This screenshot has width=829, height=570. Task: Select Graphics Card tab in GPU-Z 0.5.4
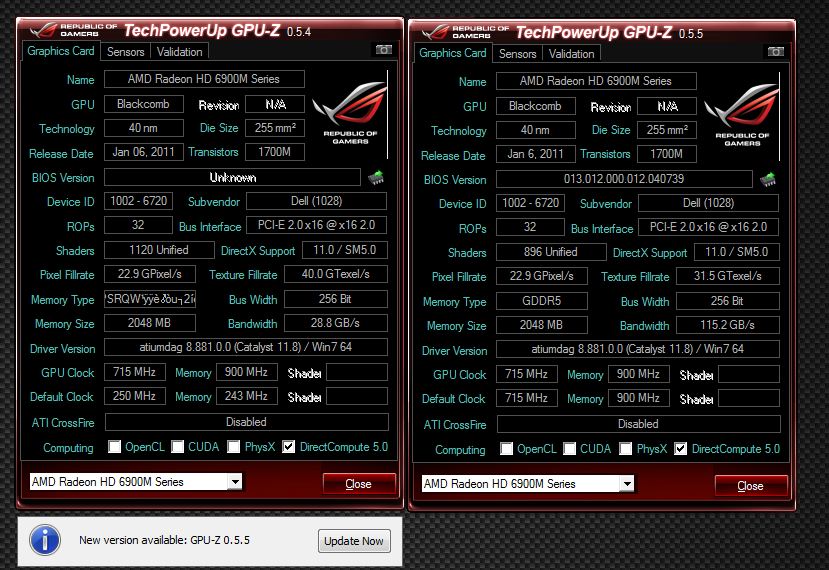[x=60, y=51]
